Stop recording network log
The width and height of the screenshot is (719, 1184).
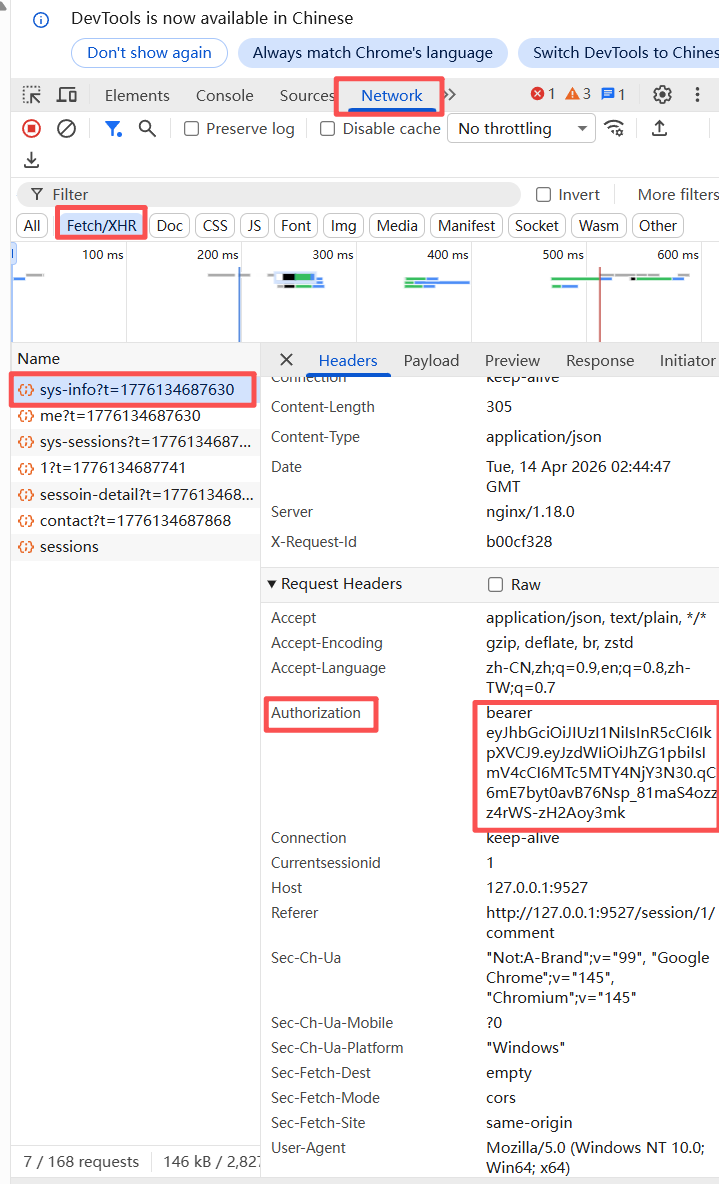pyautogui.click(x=32, y=128)
